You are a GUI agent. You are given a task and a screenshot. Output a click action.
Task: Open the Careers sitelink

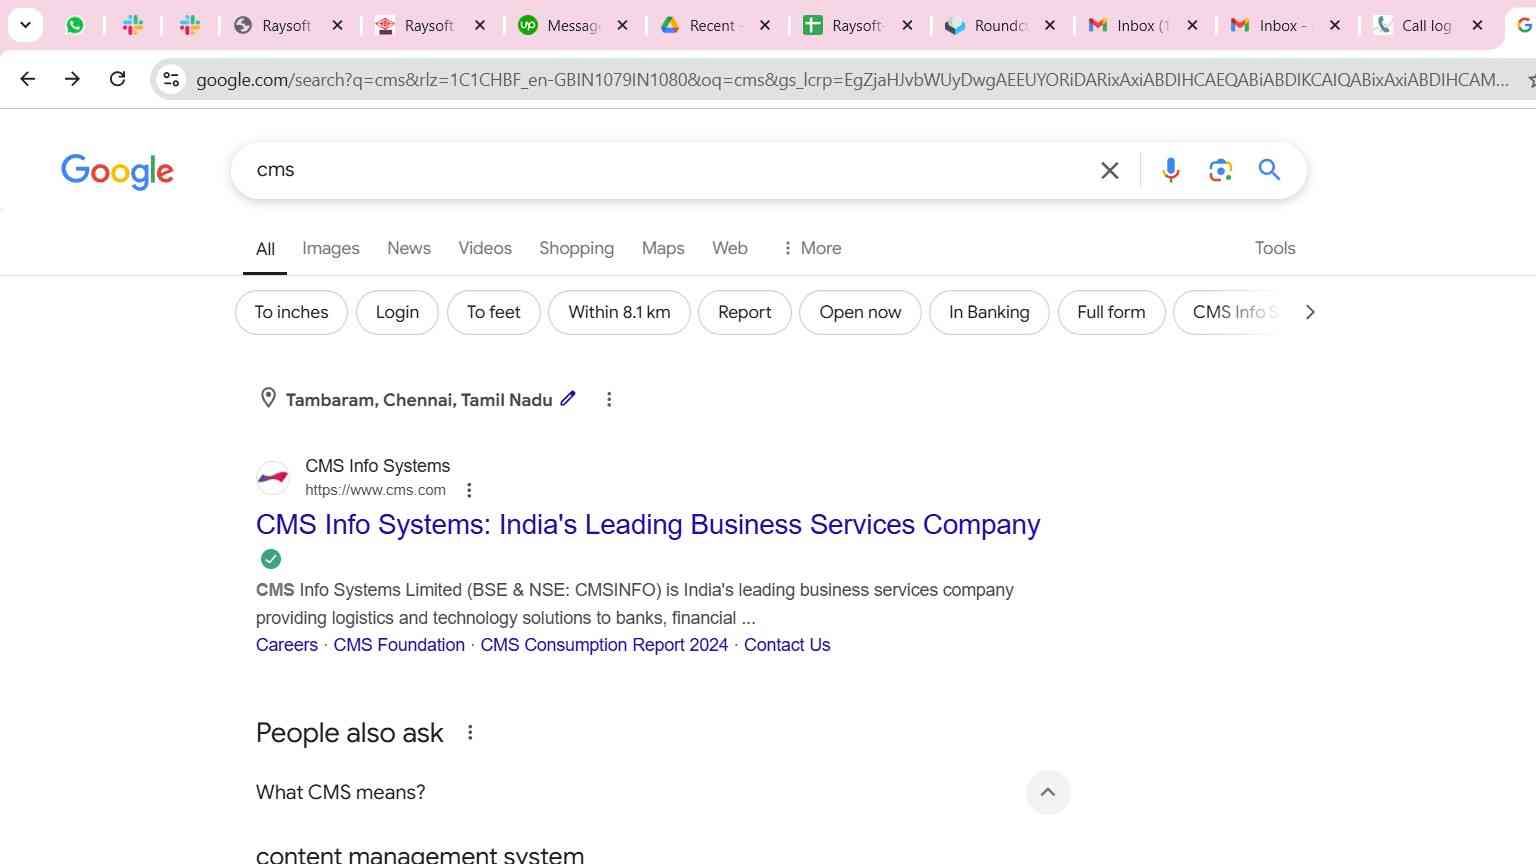click(287, 645)
